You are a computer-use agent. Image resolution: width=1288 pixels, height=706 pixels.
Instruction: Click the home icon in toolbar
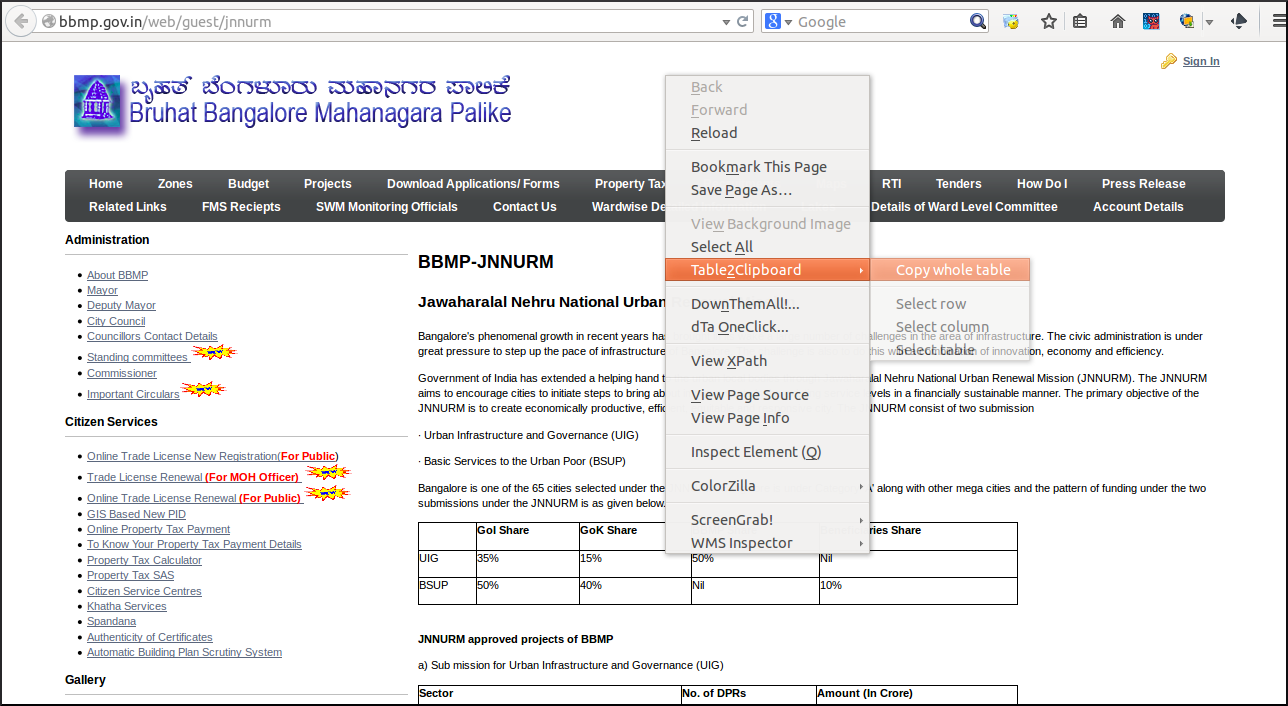click(1118, 21)
